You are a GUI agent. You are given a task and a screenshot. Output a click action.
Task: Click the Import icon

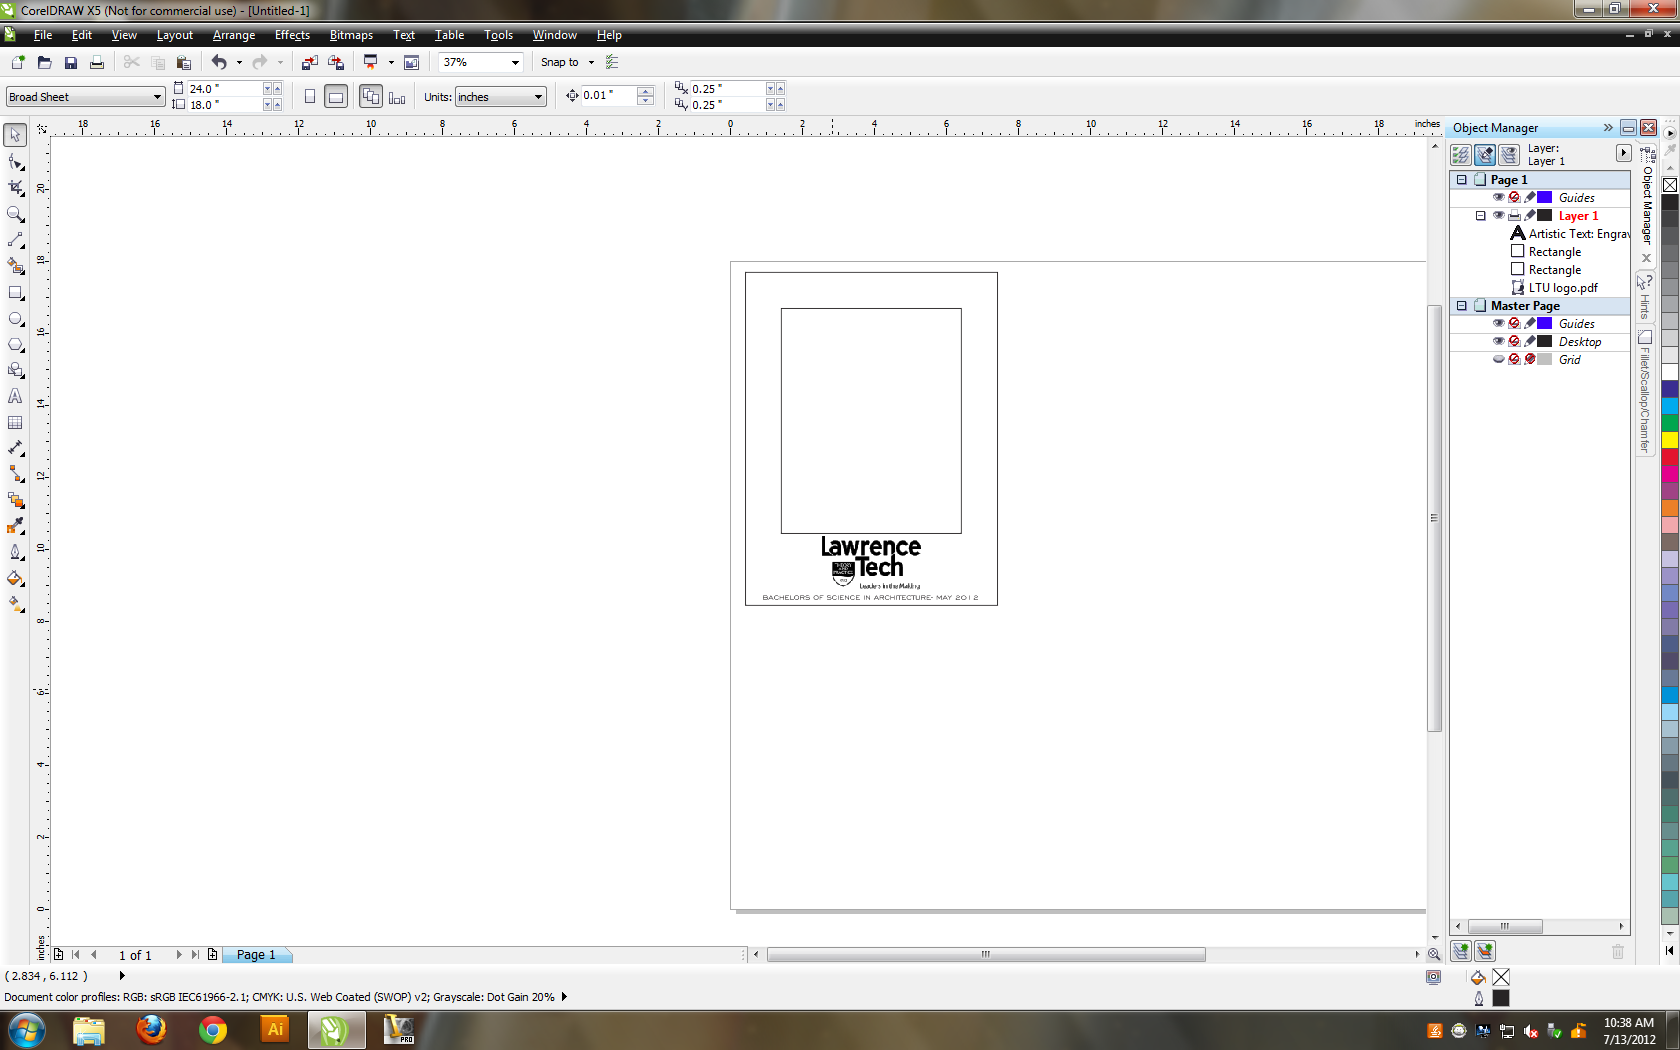click(310, 62)
